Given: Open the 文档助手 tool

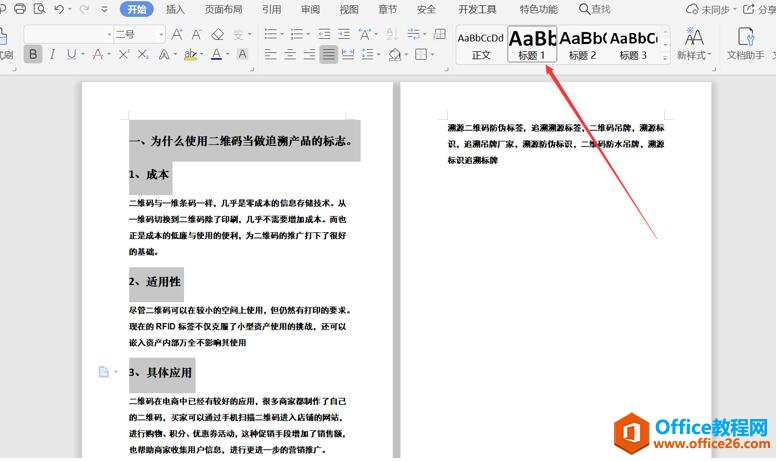Looking at the screenshot, I should [x=745, y=44].
